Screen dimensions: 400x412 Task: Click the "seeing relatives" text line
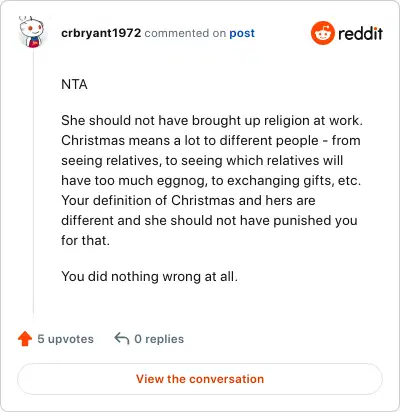[202, 160]
